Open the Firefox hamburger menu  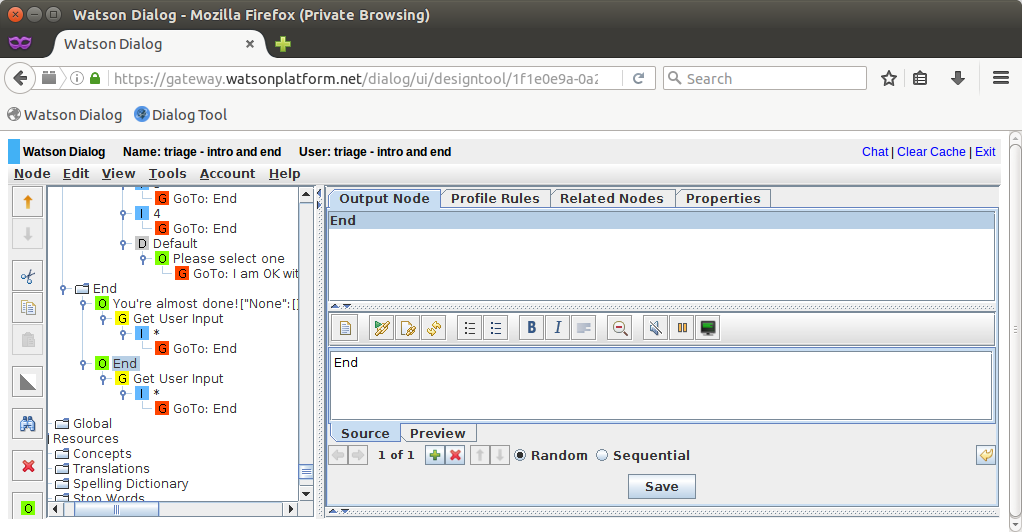(x=1001, y=79)
